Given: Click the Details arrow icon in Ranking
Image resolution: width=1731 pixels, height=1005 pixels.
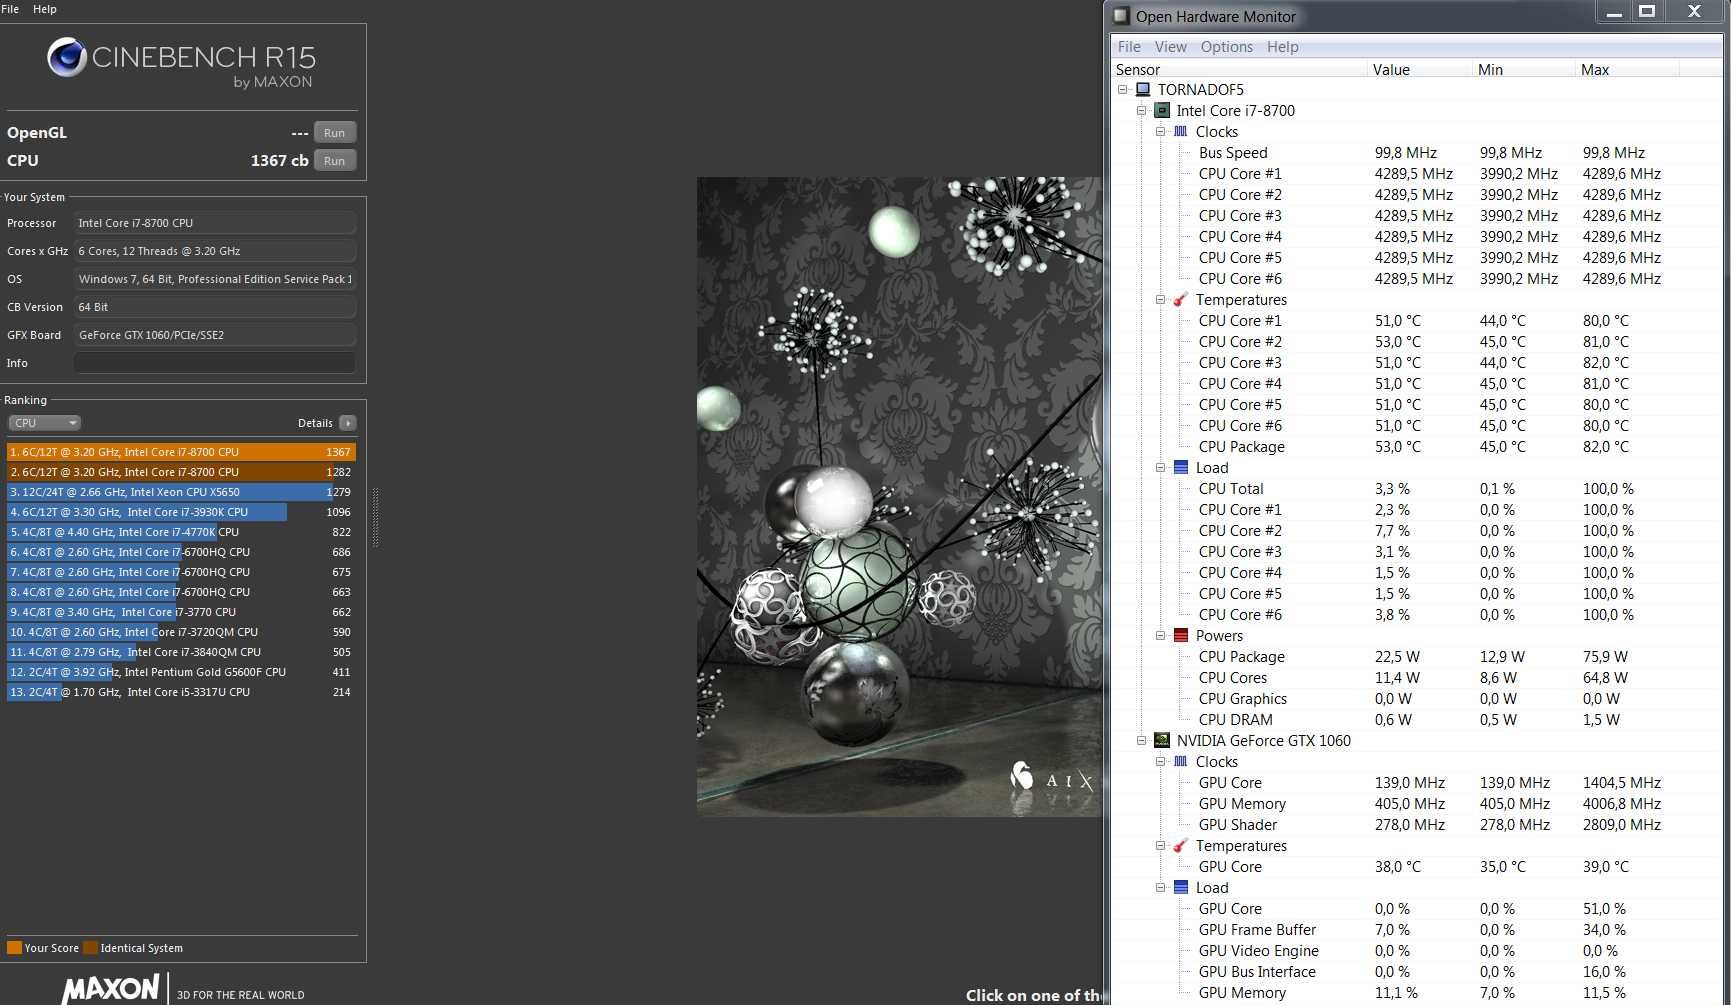Looking at the screenshot, I should click(x=348, y=423).
